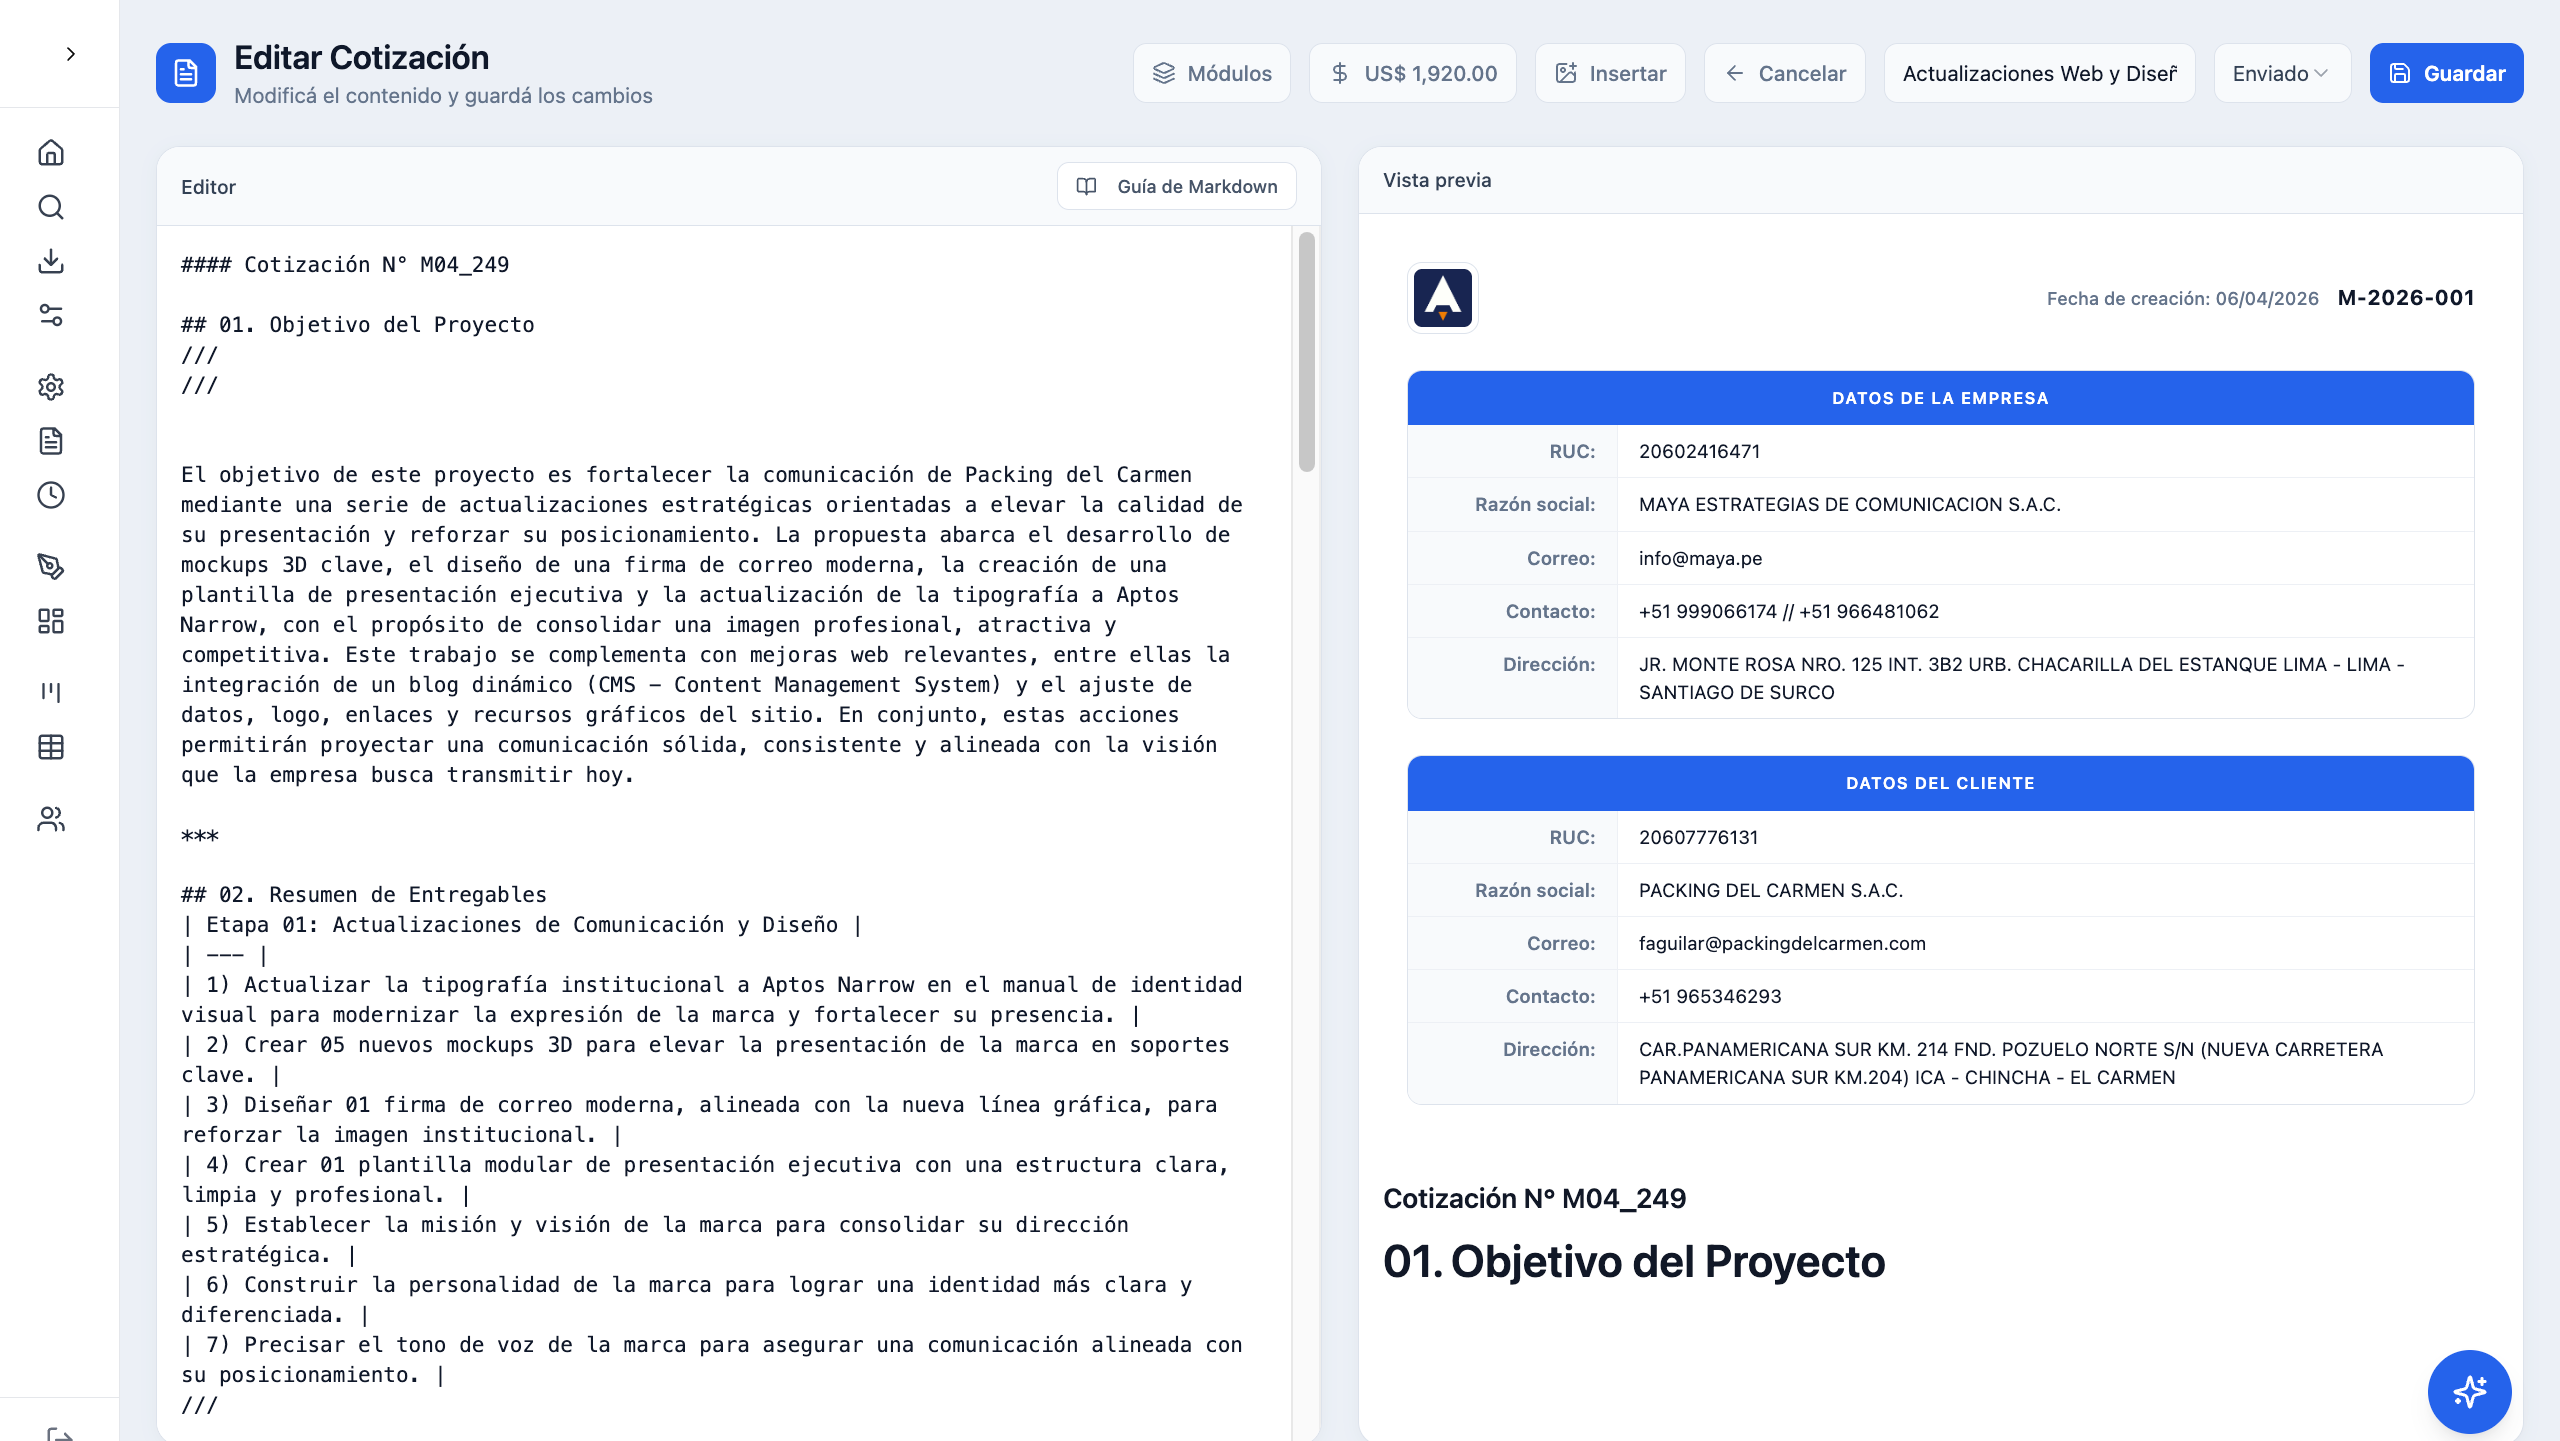Screen dimensions: 2560x1441
Task: Open the dashboard grid icon in sidebar
Action: tap(51, 621)
